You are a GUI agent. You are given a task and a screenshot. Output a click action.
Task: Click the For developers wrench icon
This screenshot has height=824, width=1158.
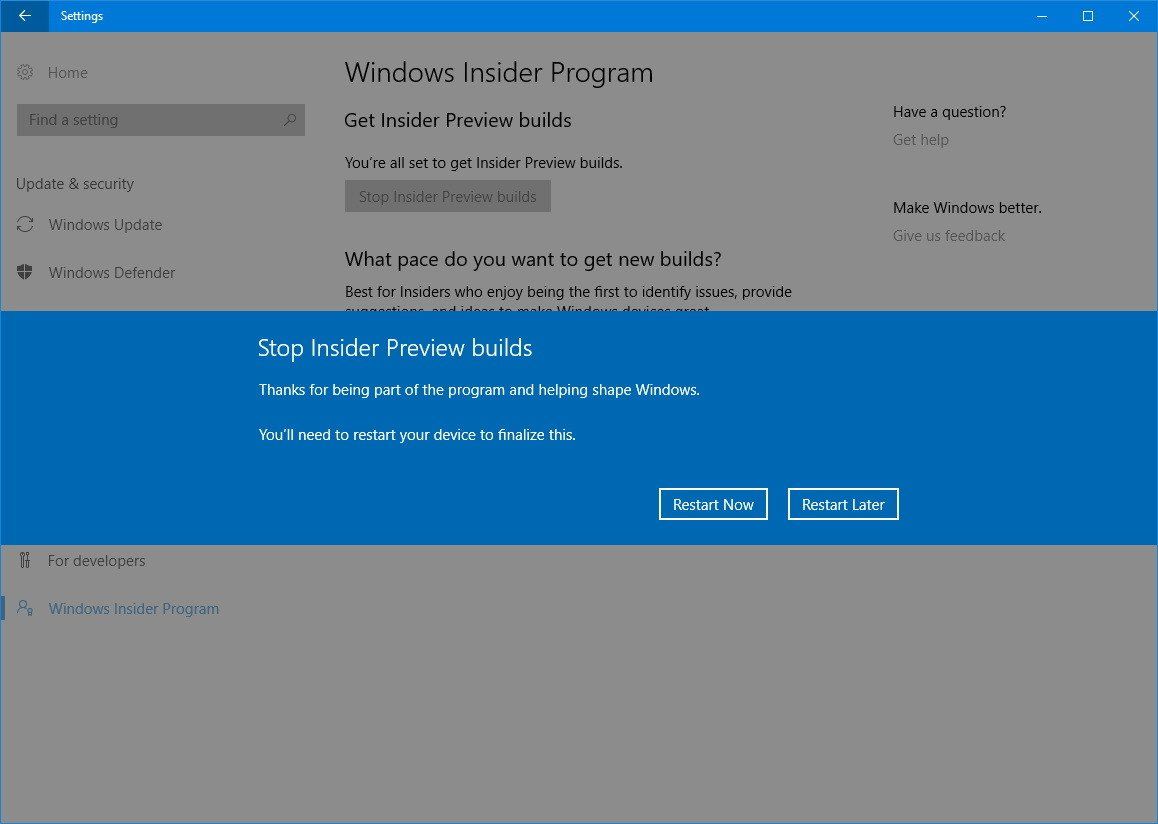24,560
